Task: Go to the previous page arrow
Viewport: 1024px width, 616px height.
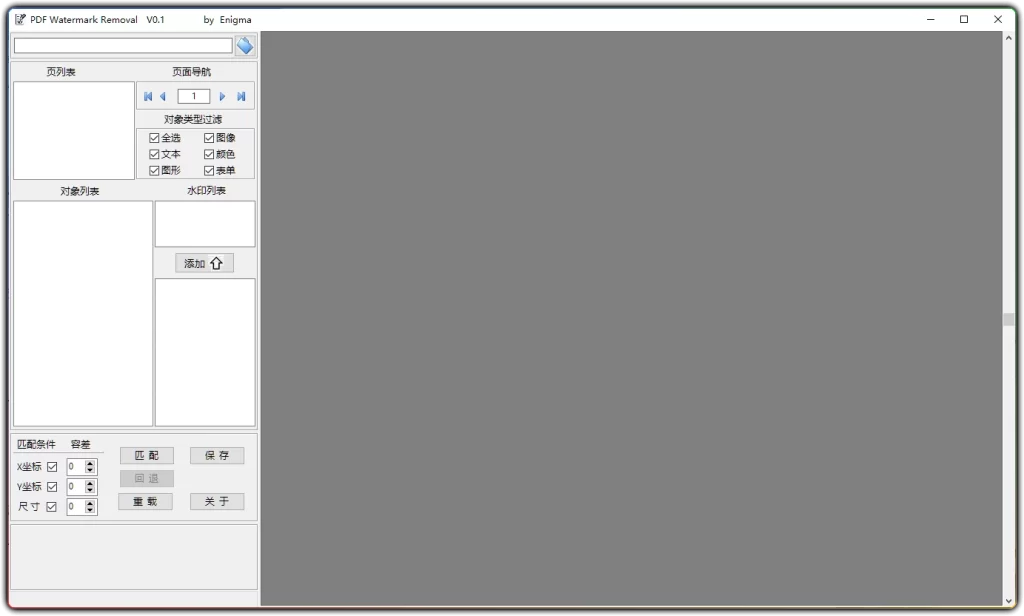Action: (163, 96)
